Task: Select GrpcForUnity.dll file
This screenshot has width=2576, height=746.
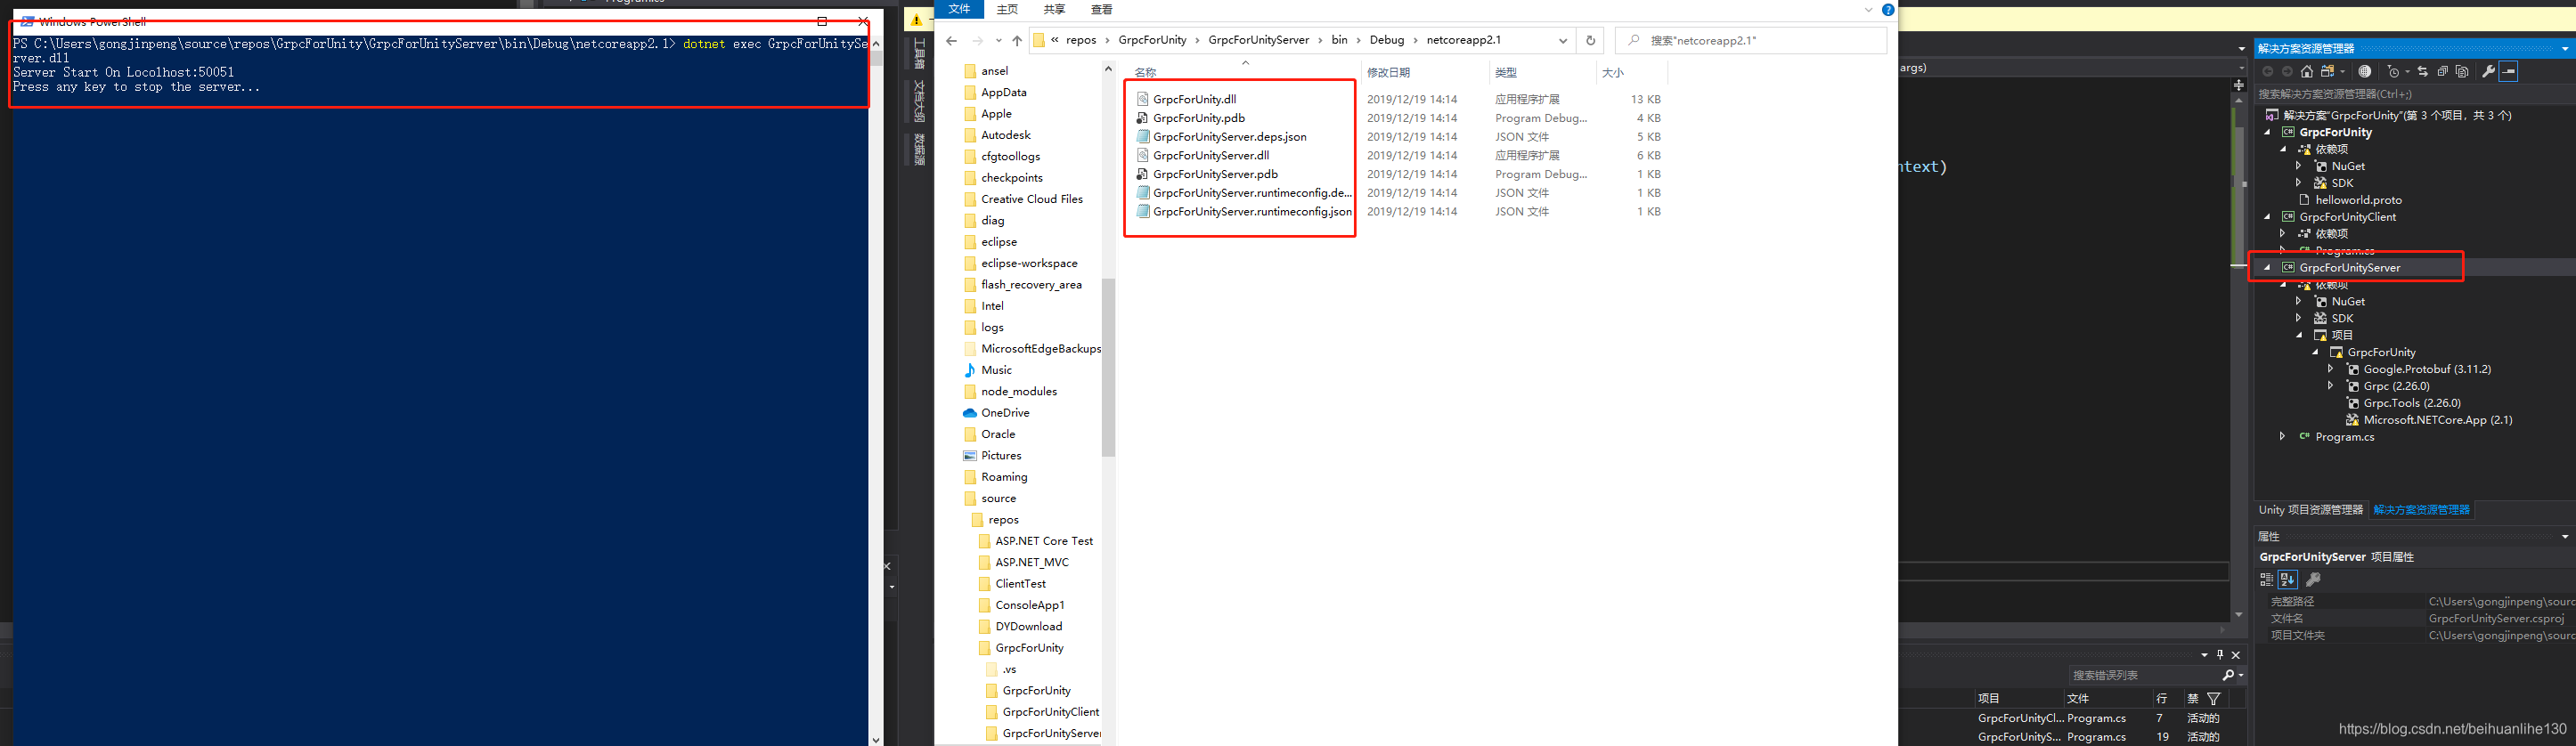Action: (1195, 99)
